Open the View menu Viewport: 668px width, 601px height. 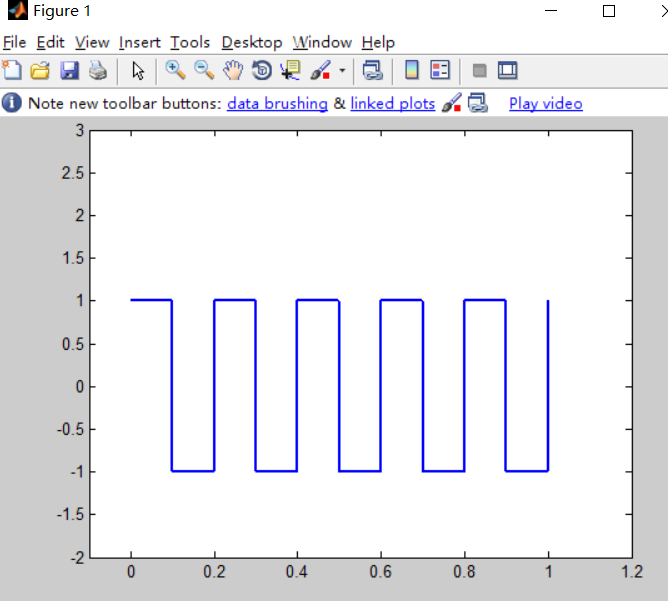92,43
